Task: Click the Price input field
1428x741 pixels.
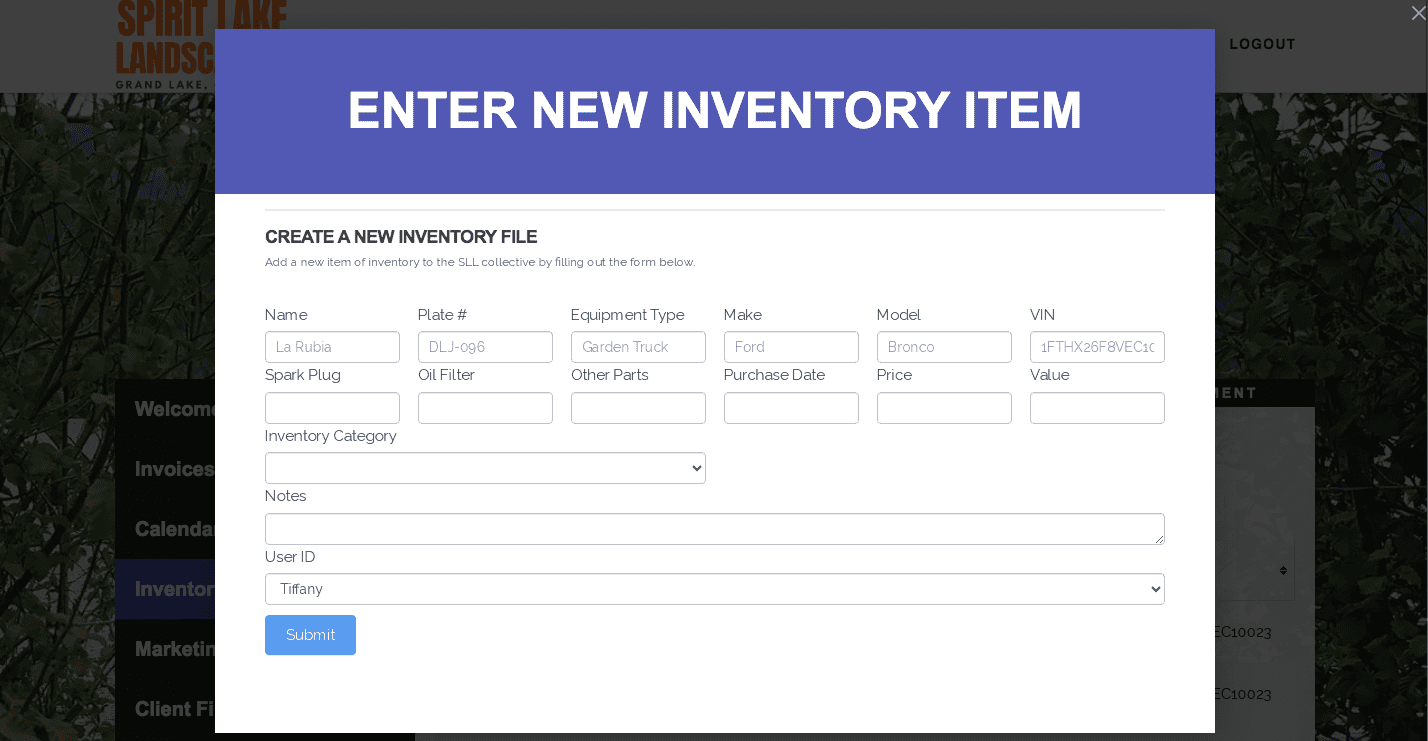Action: tap(944, 408)
